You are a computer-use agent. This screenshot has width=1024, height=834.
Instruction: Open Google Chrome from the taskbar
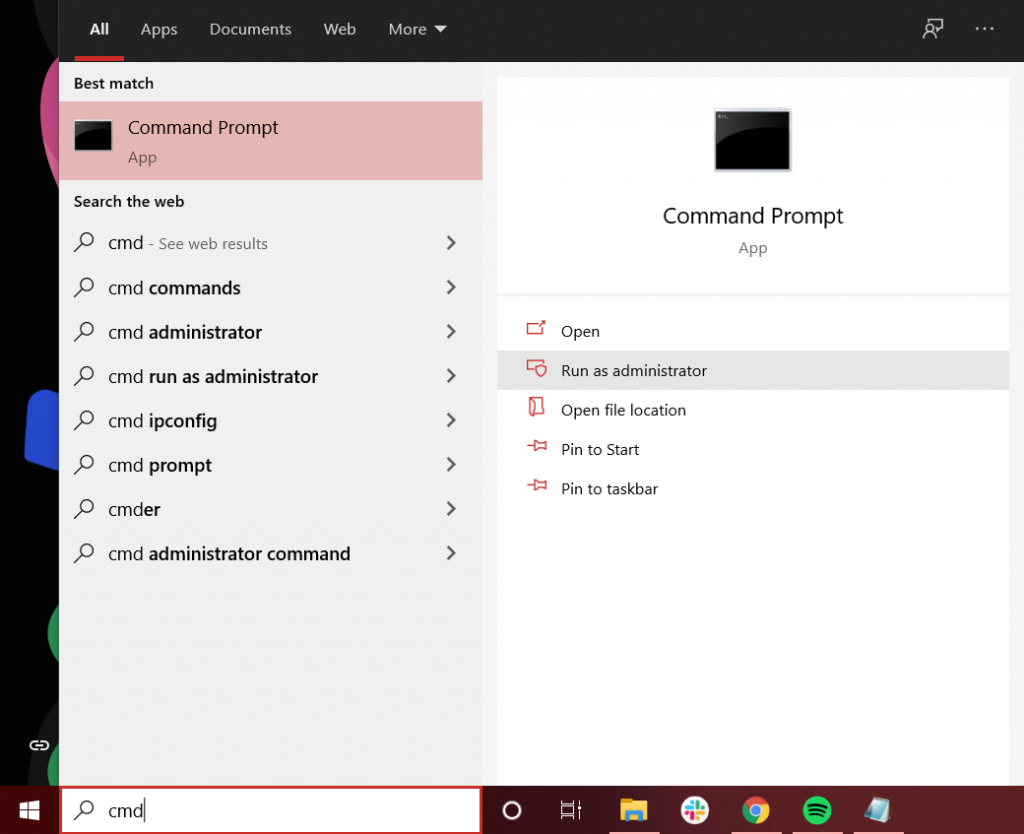tap(756, 810)
